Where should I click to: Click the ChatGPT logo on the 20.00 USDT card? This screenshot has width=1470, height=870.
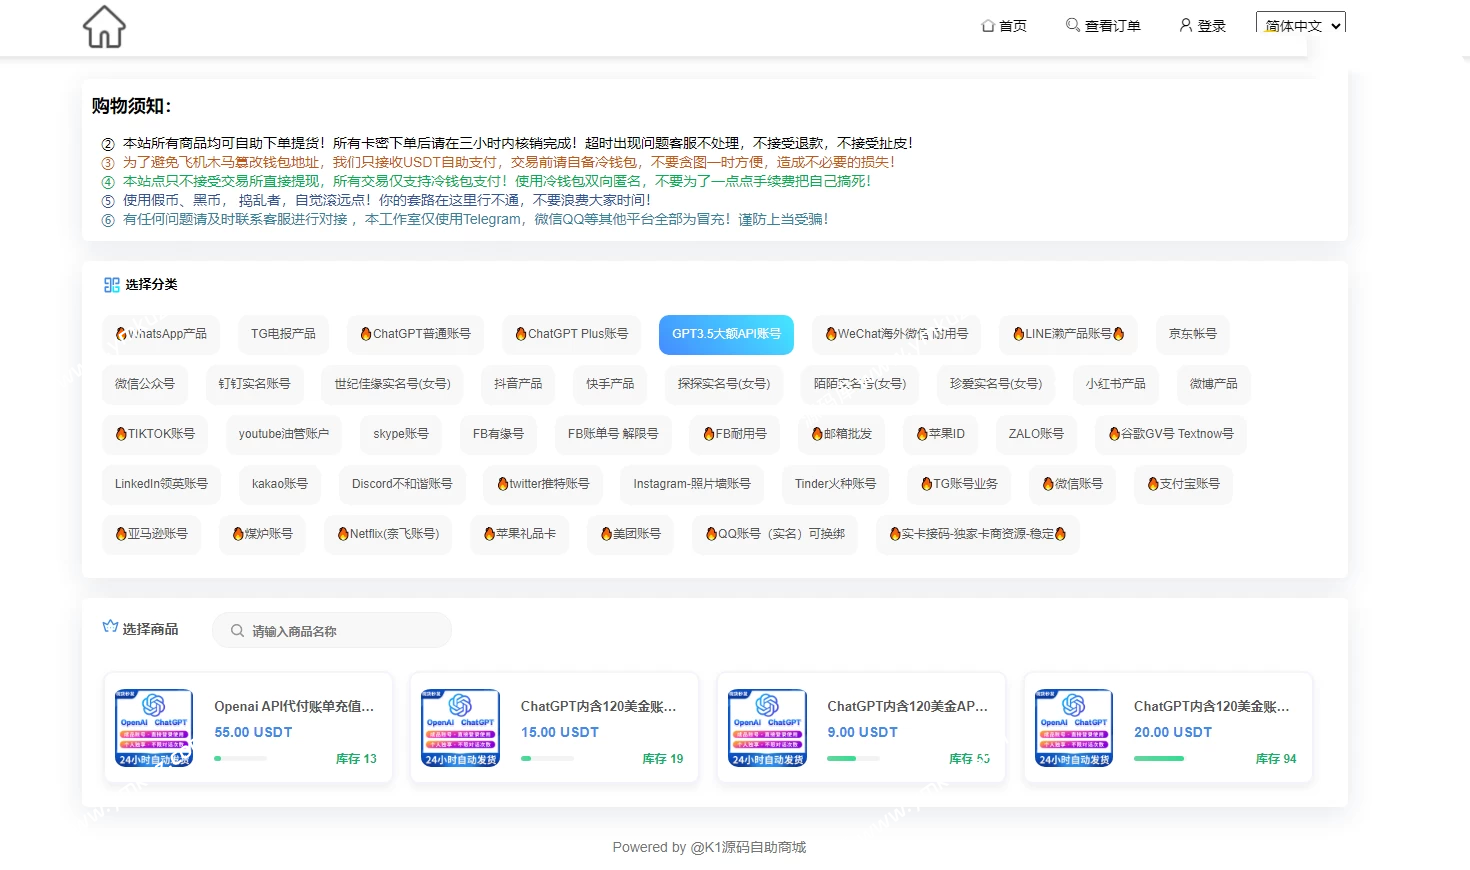point(1073,727)
